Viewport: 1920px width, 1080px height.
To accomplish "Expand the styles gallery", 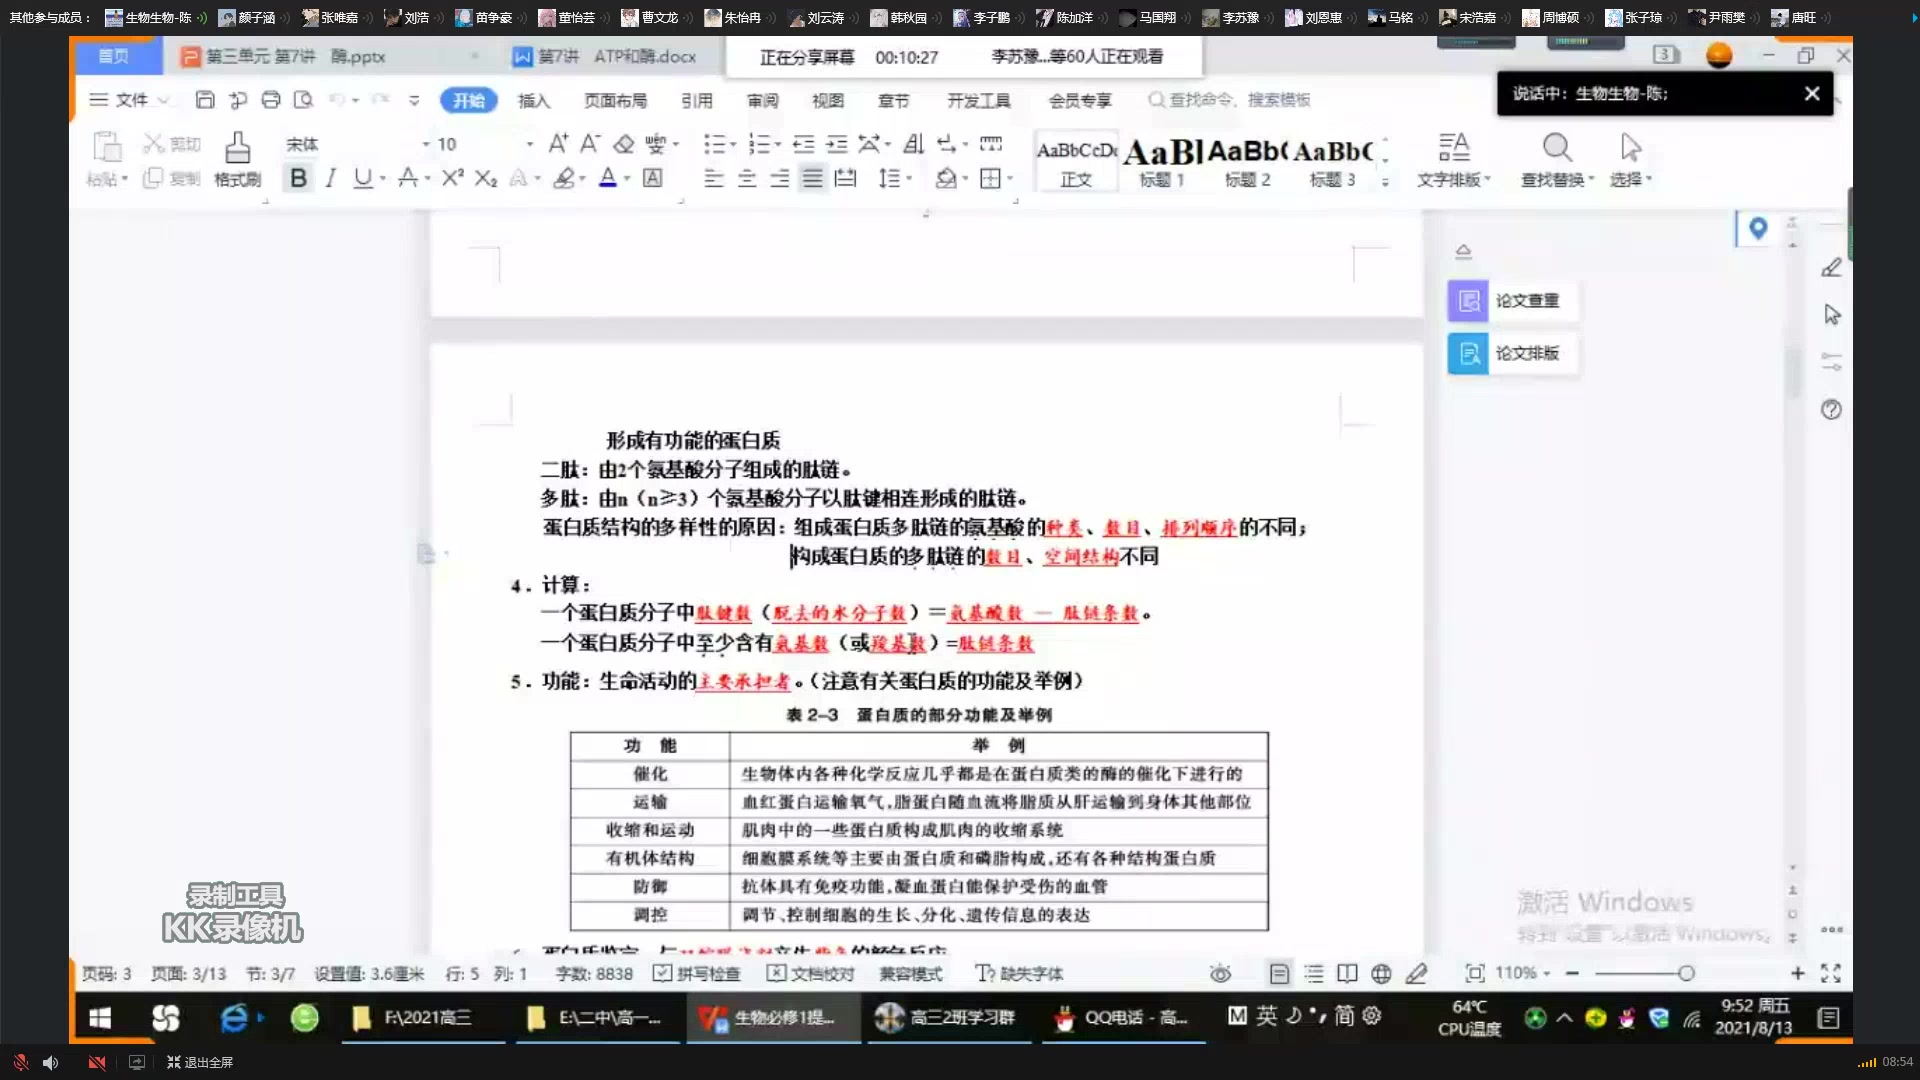I will 1385,181.
